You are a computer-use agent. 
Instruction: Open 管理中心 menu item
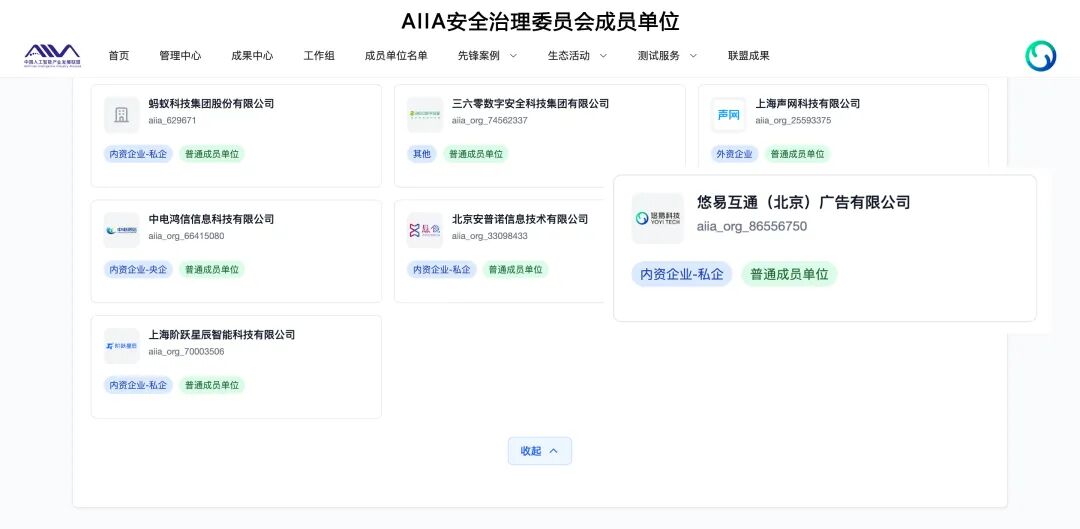coord(180,56)
